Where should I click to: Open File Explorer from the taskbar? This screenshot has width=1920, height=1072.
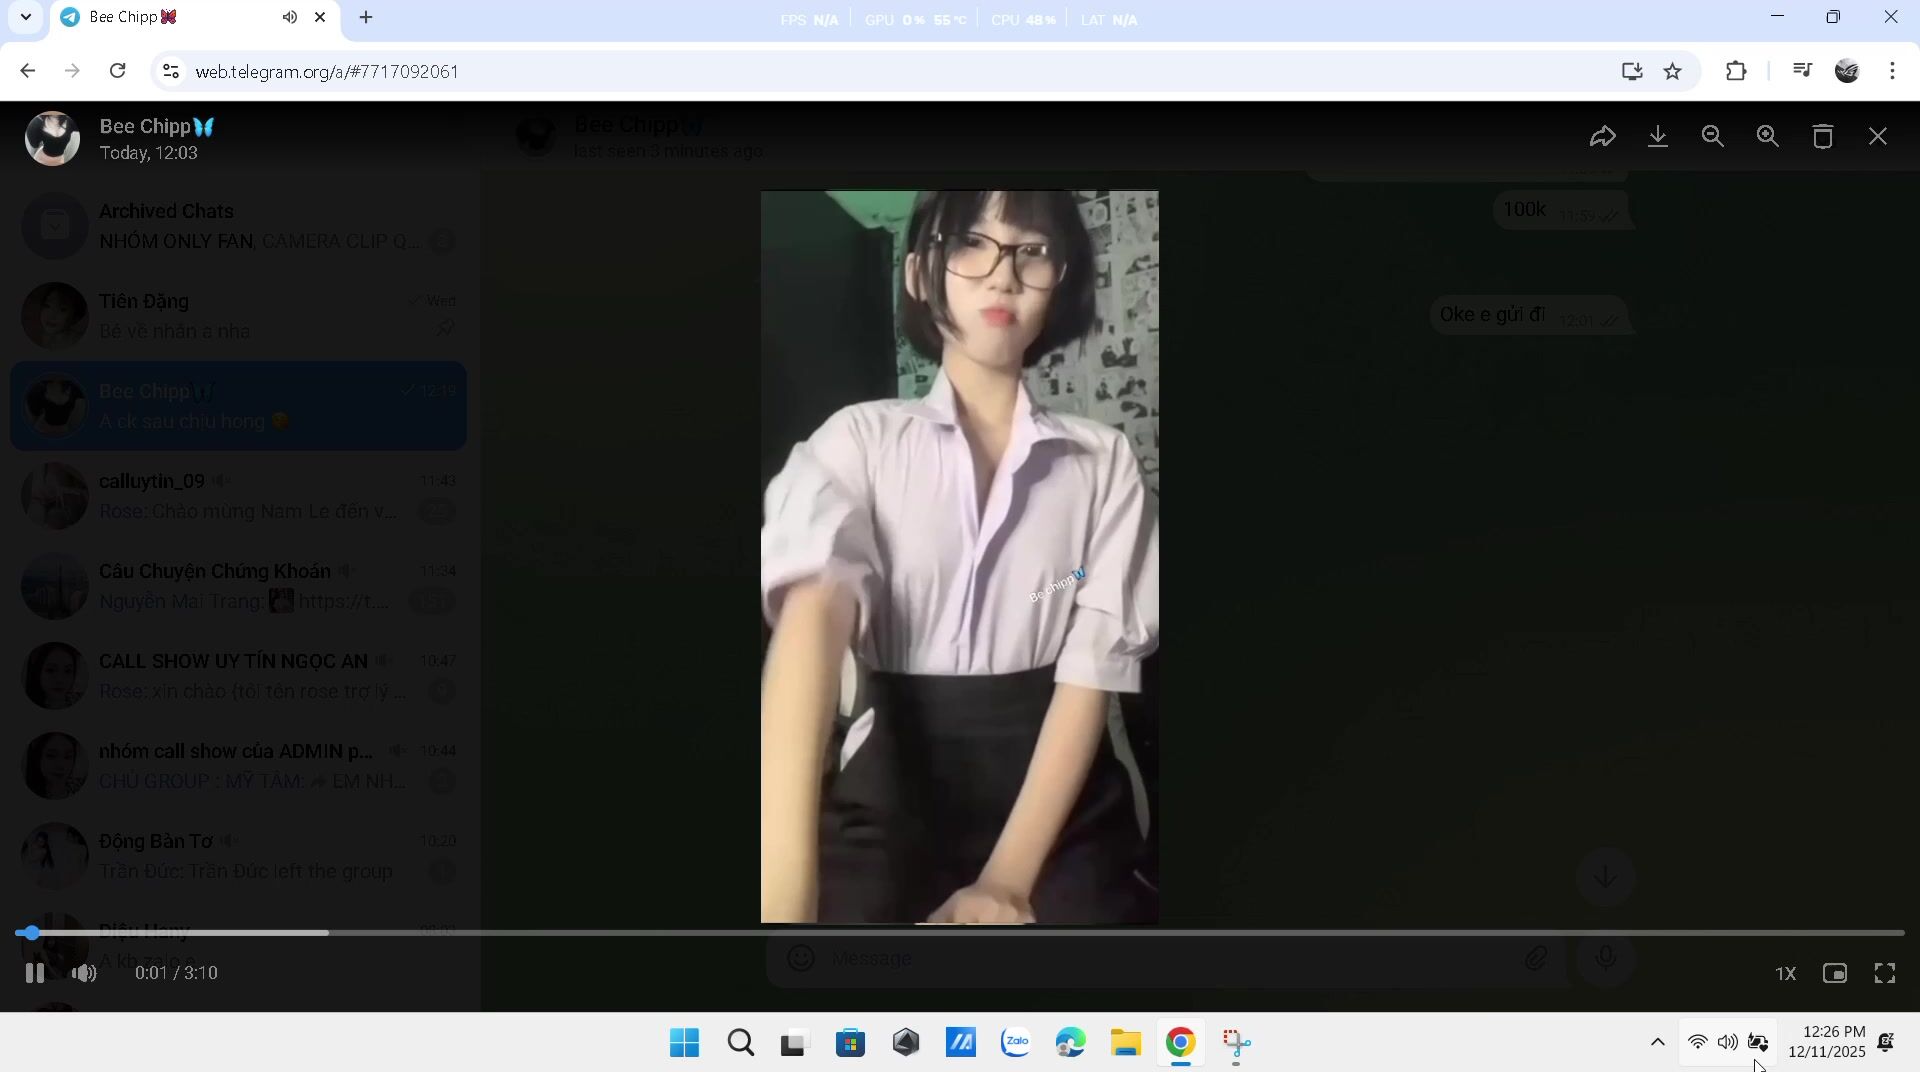1126,1043
